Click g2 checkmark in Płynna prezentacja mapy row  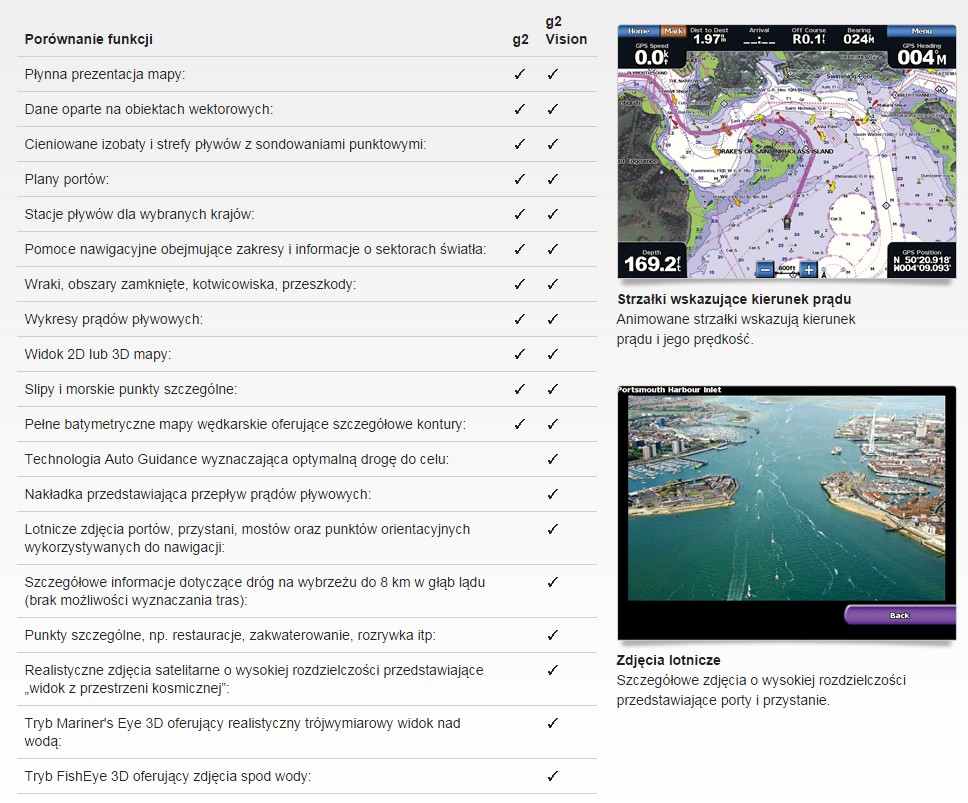click(x=519, y=74)
